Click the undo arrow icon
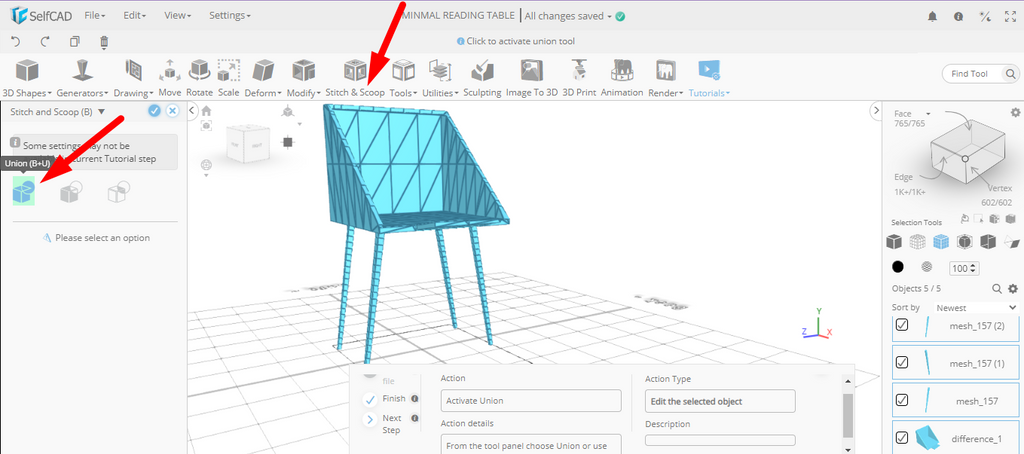Image resolution: width=1024 pixels, height=454 pixels. (16, 42)
